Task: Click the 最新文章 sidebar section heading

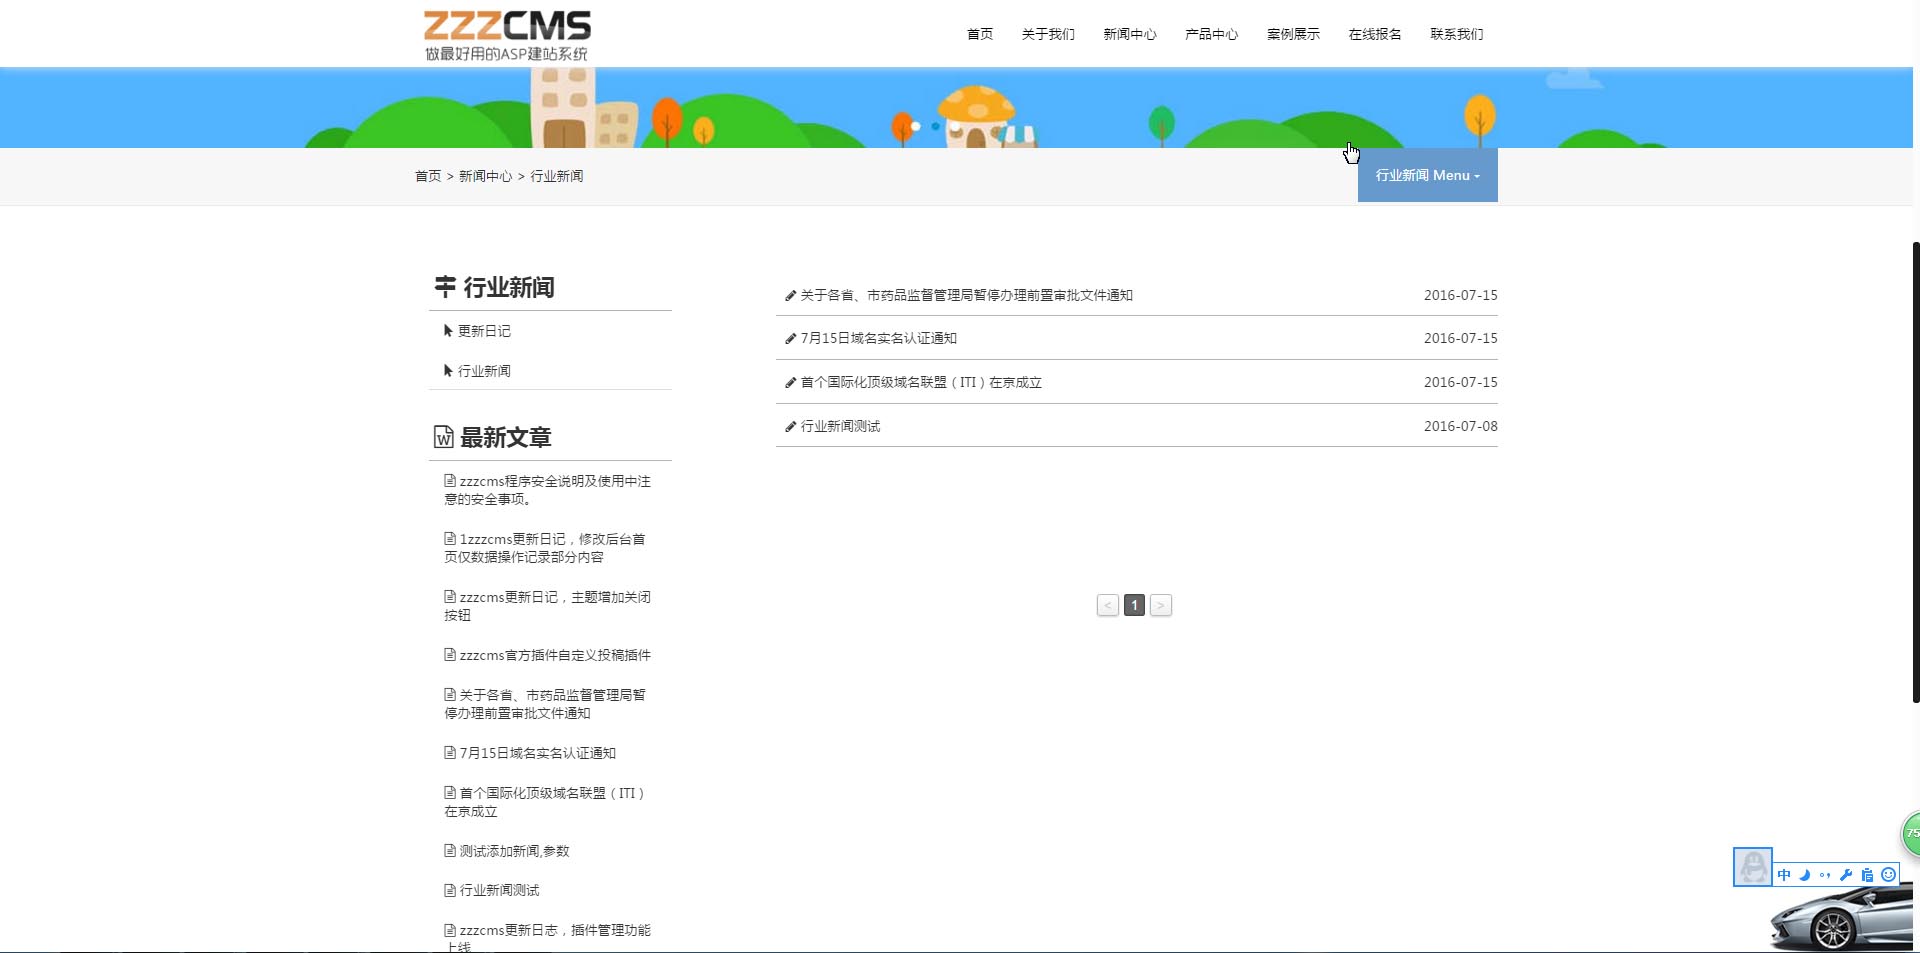Action: [x=505, y=438]
